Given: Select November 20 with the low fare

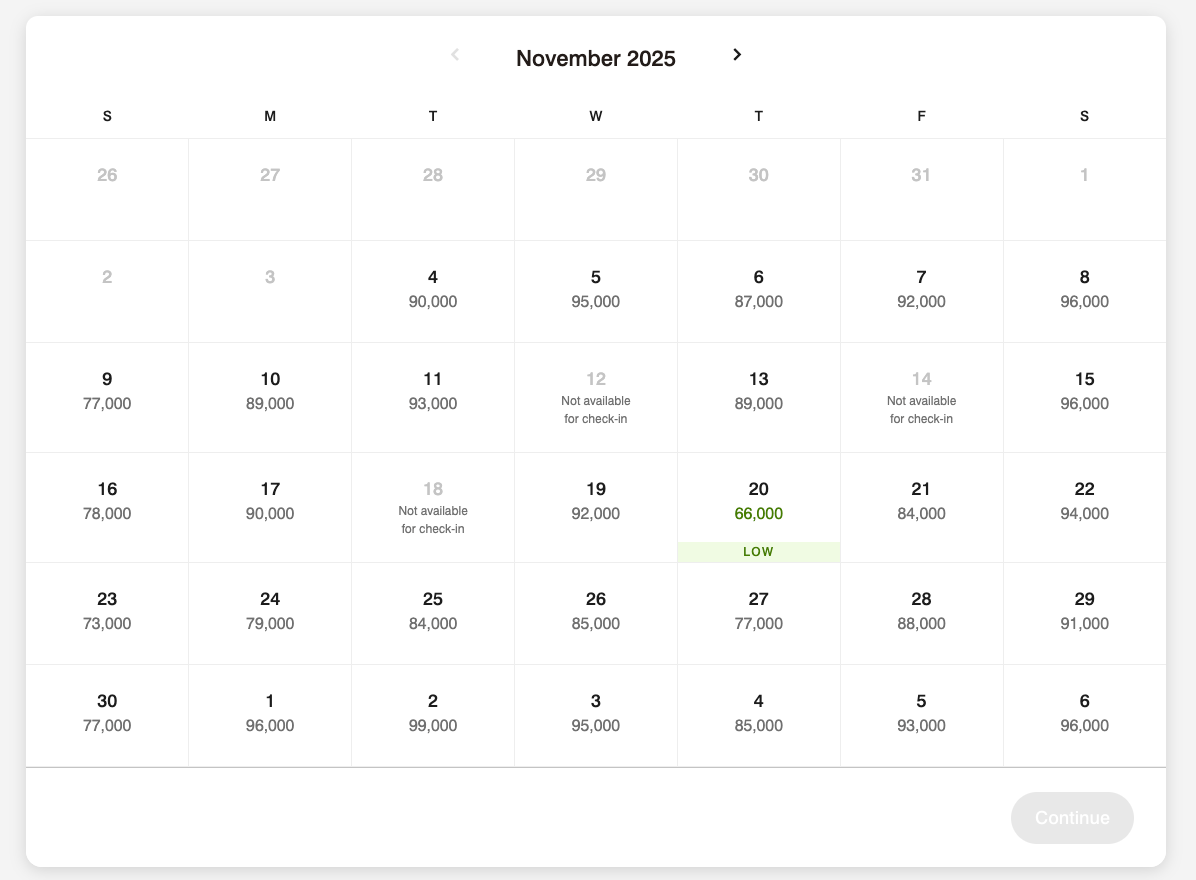Looking at the screenshot, I should tap(758, 498).
